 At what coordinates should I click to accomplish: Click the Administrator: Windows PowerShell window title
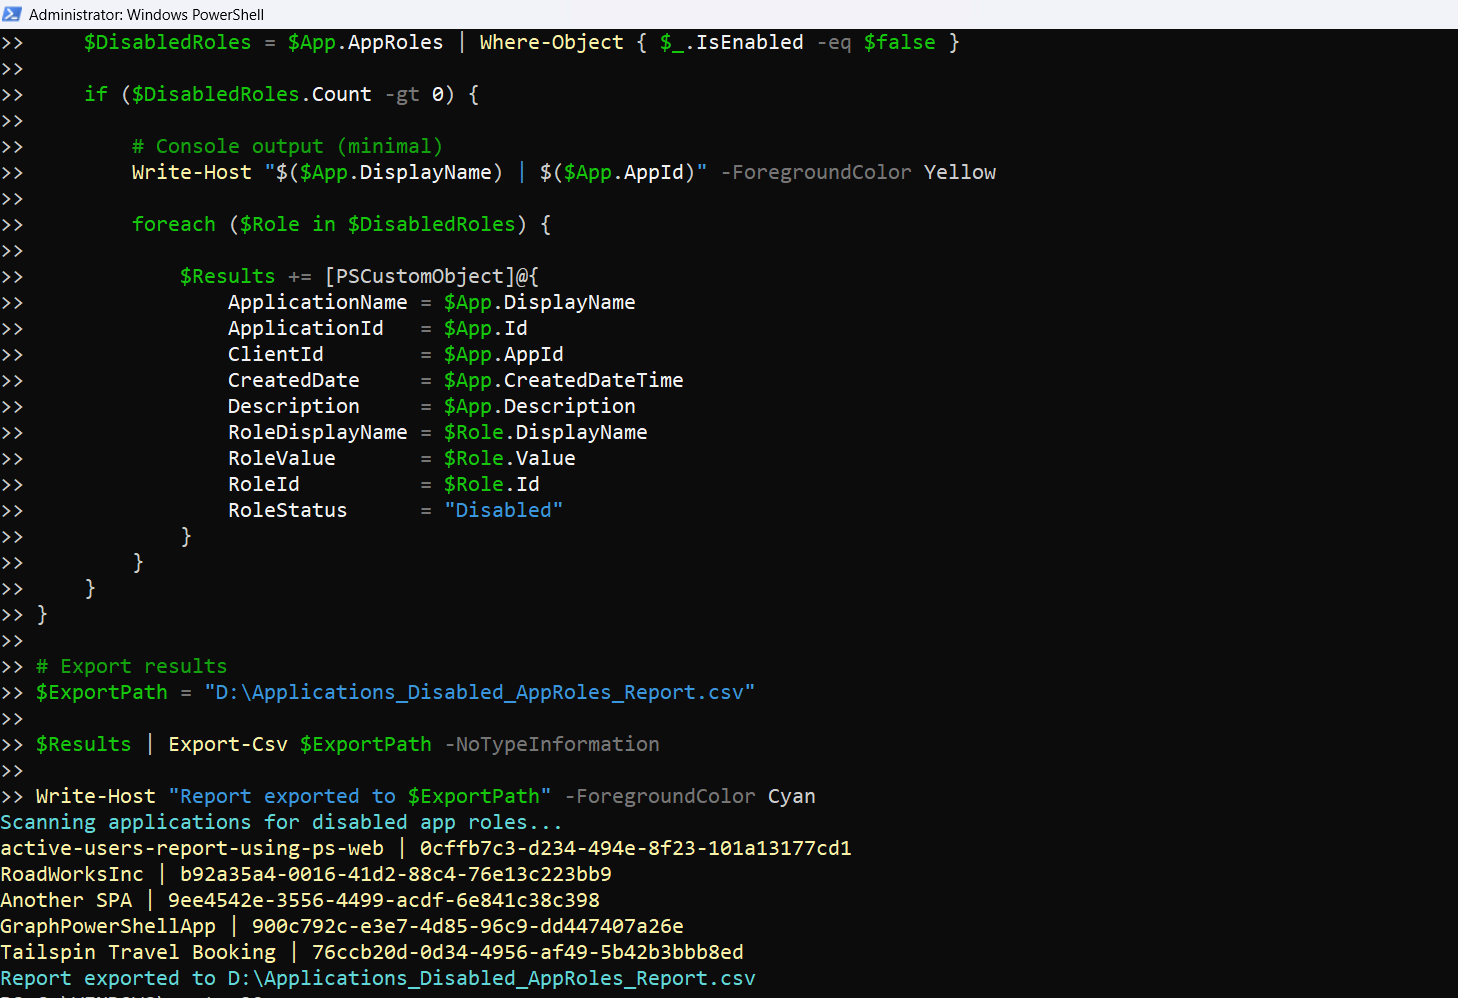(x=146, y=14)
